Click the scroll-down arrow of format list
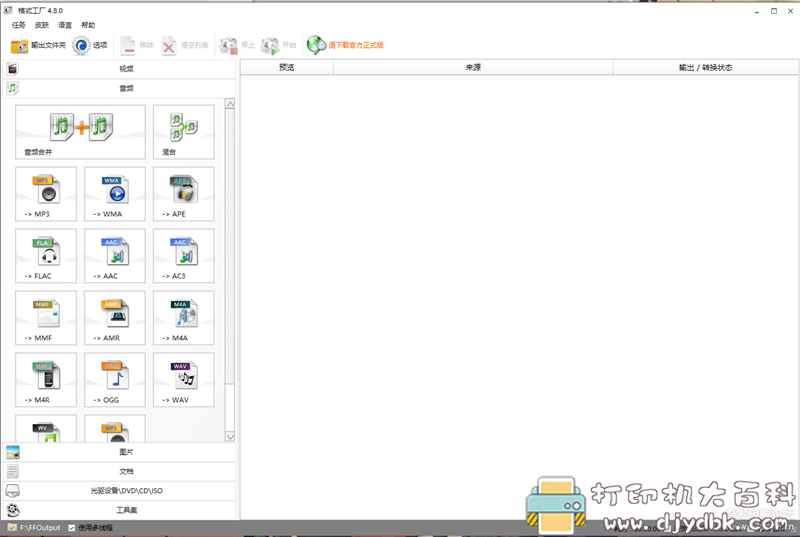800x537 pixels. tap(230, 437)
